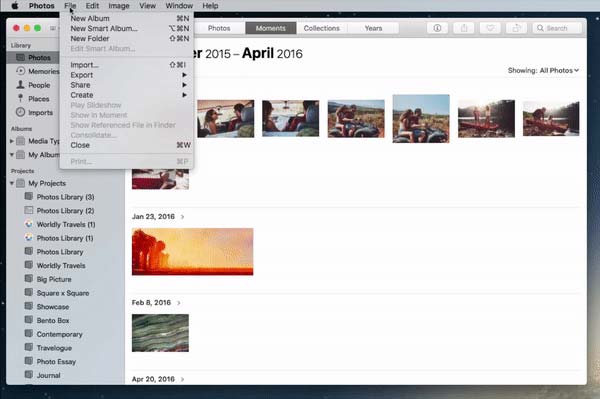Expand the Feb 8, 2016 moment
Screen dimensions: 600x399
179,303
